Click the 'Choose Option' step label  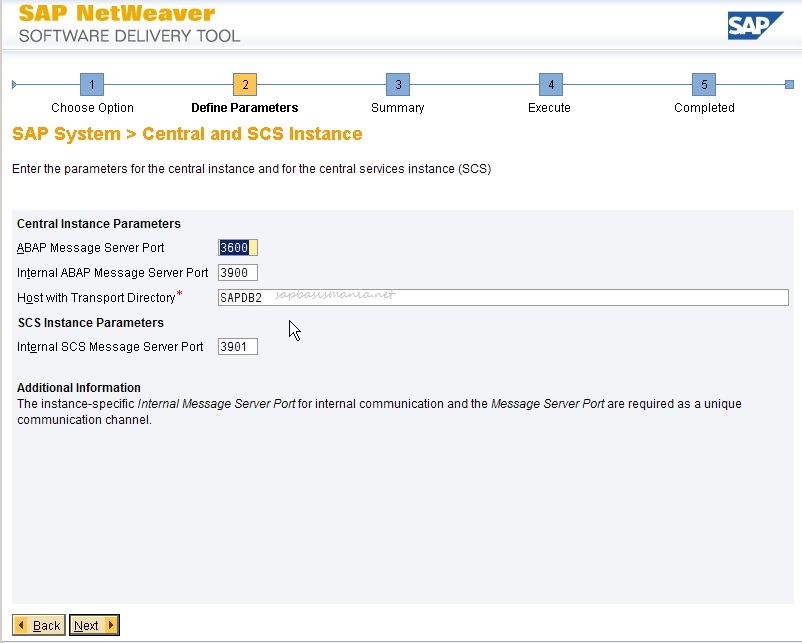92,108
